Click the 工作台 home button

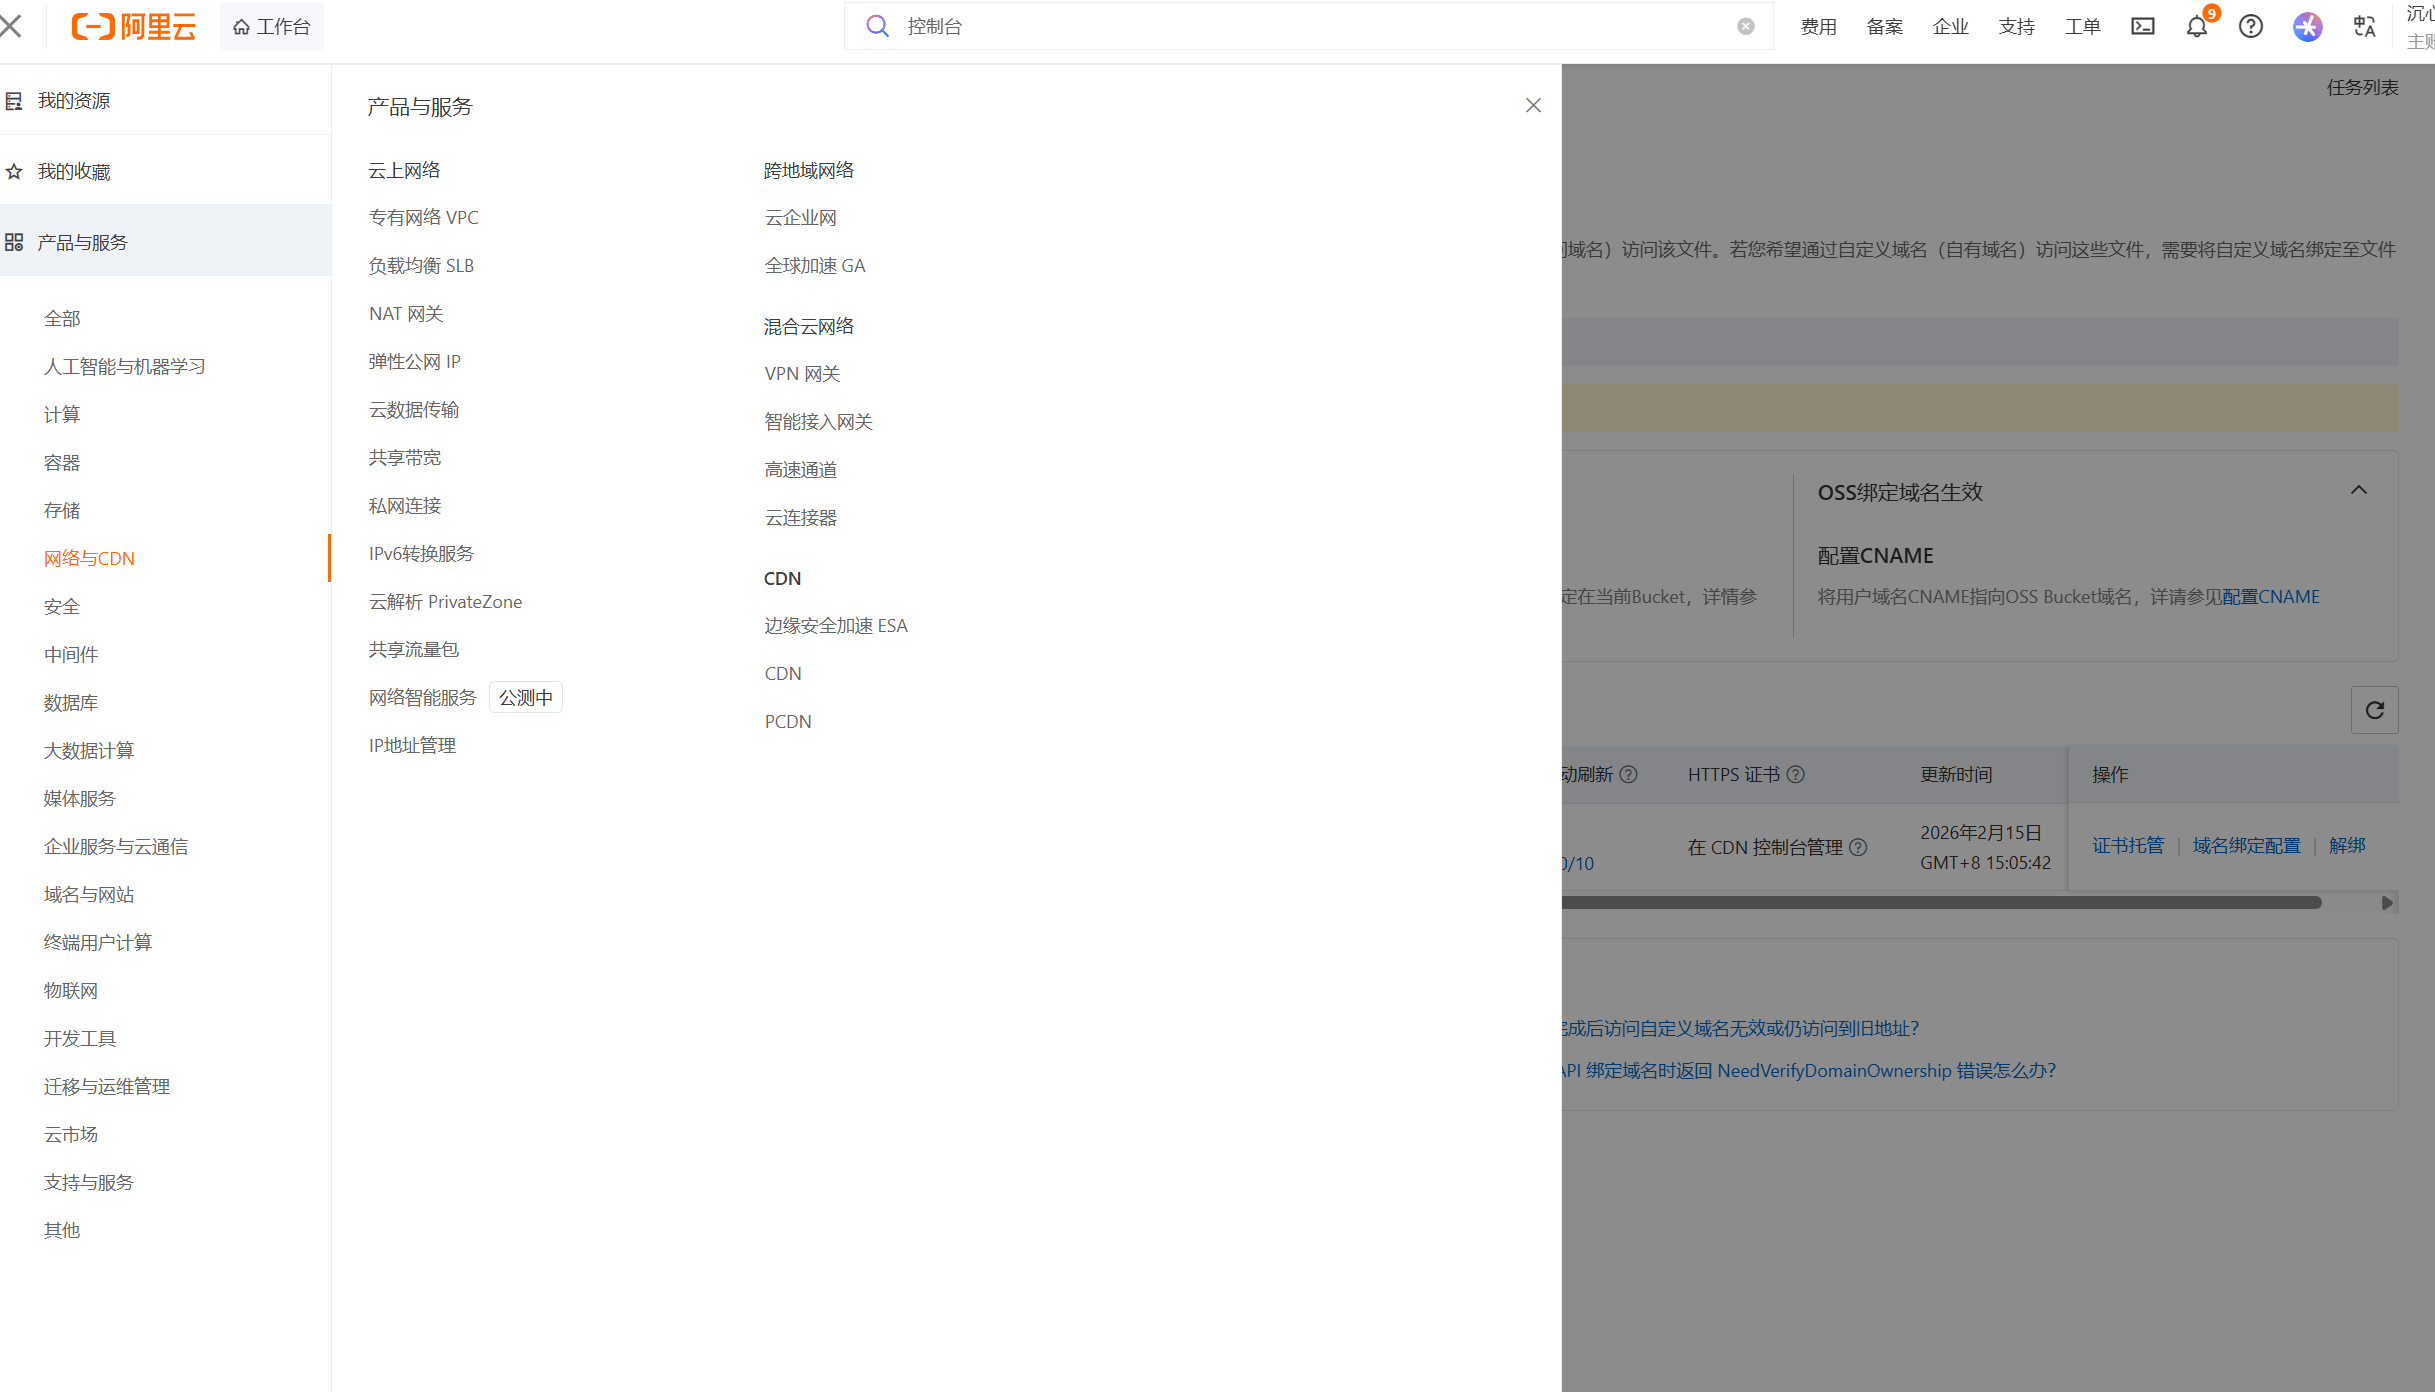[x=272, y=27]
